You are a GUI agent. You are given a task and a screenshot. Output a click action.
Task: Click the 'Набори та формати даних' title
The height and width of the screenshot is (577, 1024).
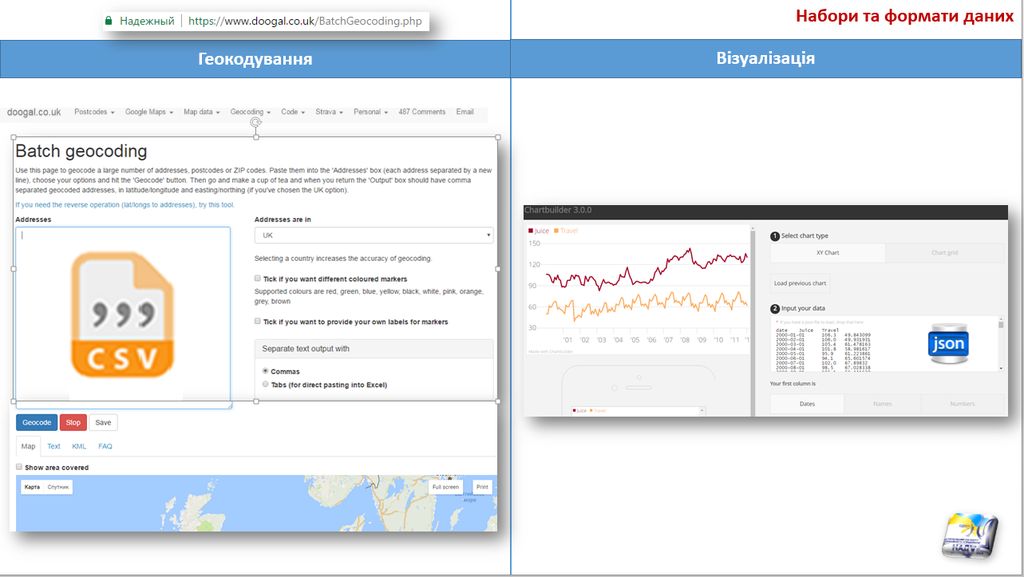click(x=904, y=16)
